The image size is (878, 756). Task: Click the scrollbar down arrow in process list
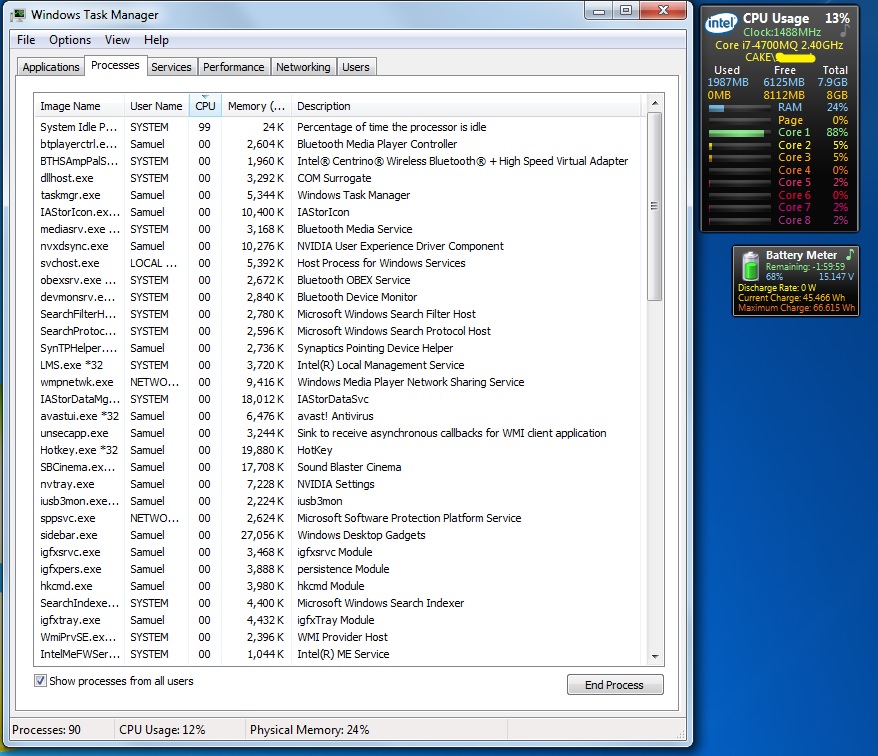[655, 656]
